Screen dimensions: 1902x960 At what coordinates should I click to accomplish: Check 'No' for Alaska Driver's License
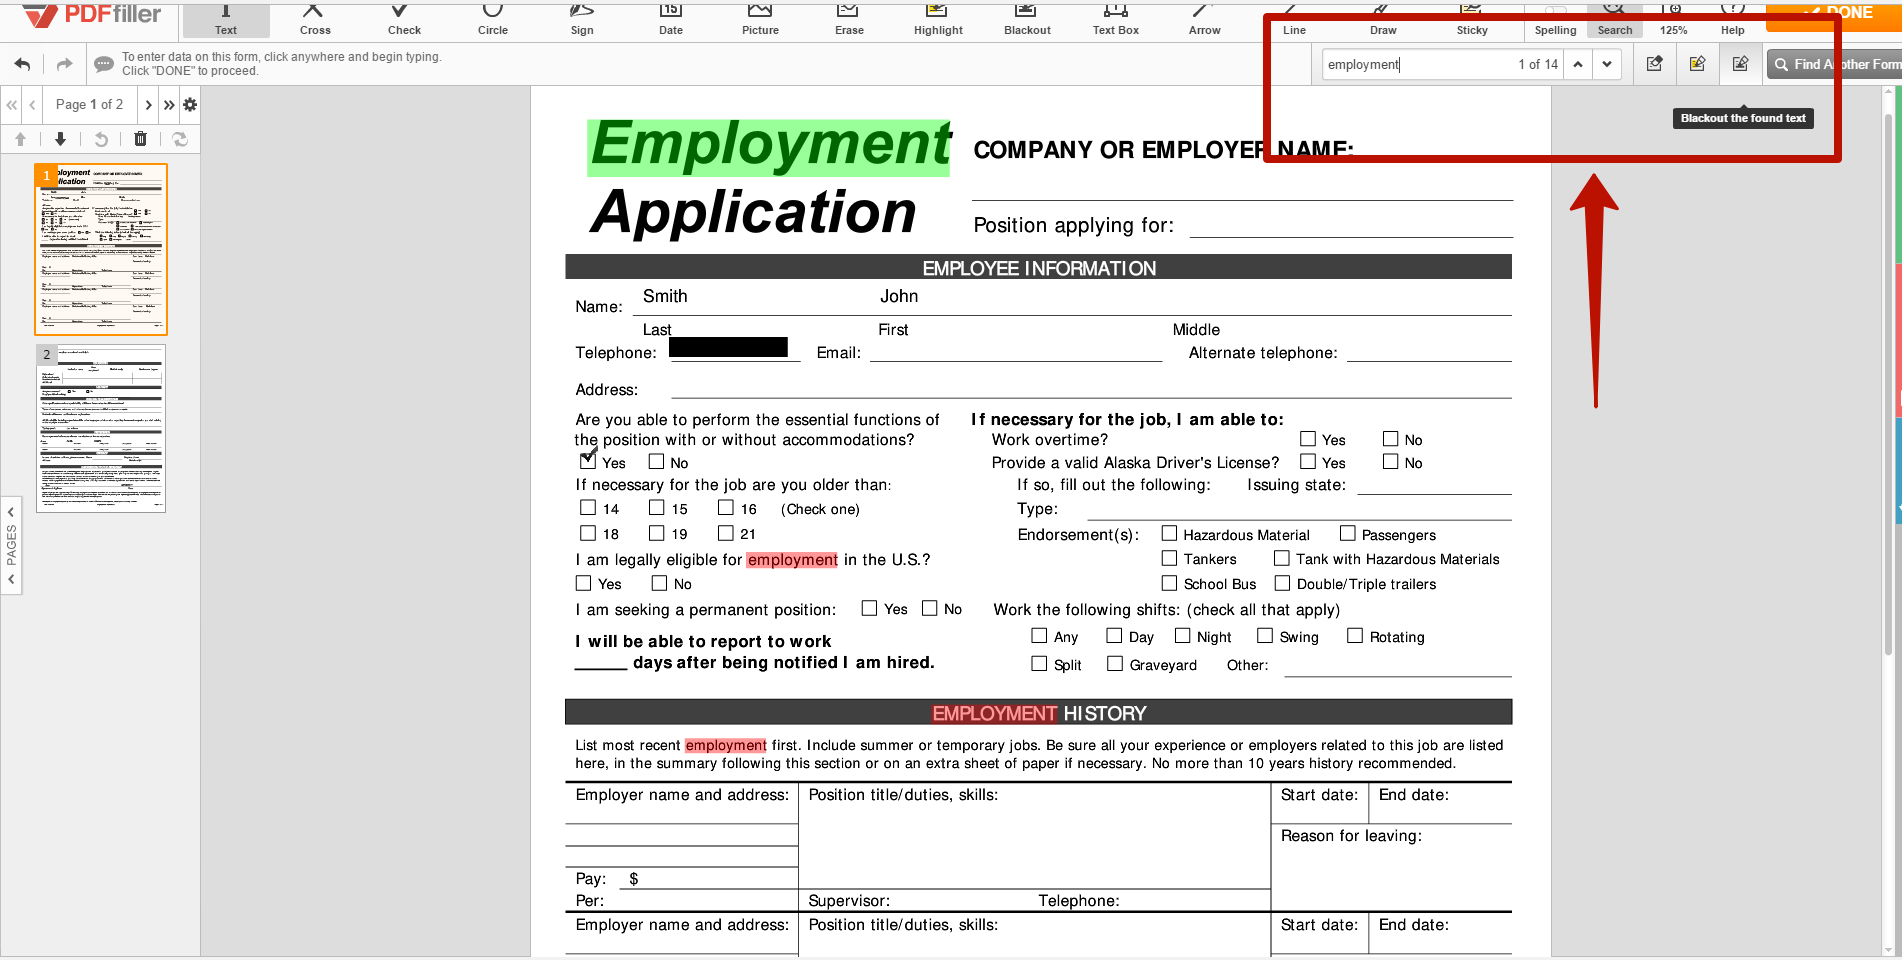[1390, 461]
